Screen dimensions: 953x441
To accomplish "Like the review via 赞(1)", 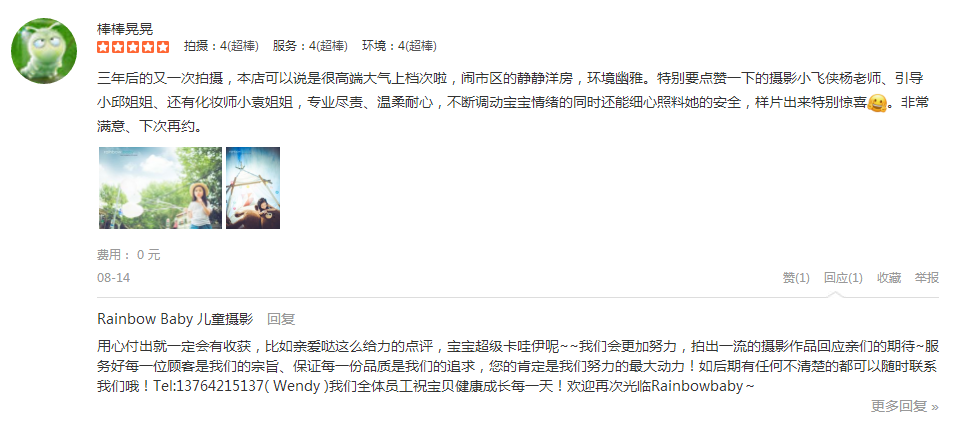I will coord(796,278).
